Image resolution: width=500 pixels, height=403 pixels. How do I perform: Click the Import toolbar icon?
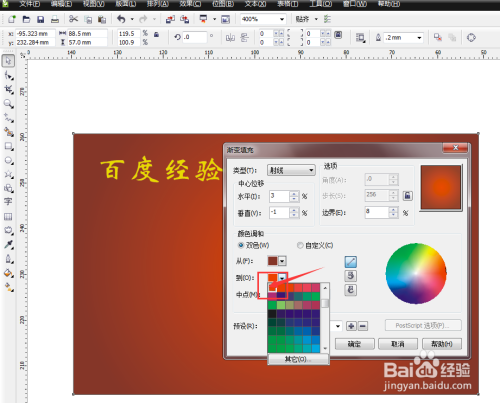pos(170,19)
